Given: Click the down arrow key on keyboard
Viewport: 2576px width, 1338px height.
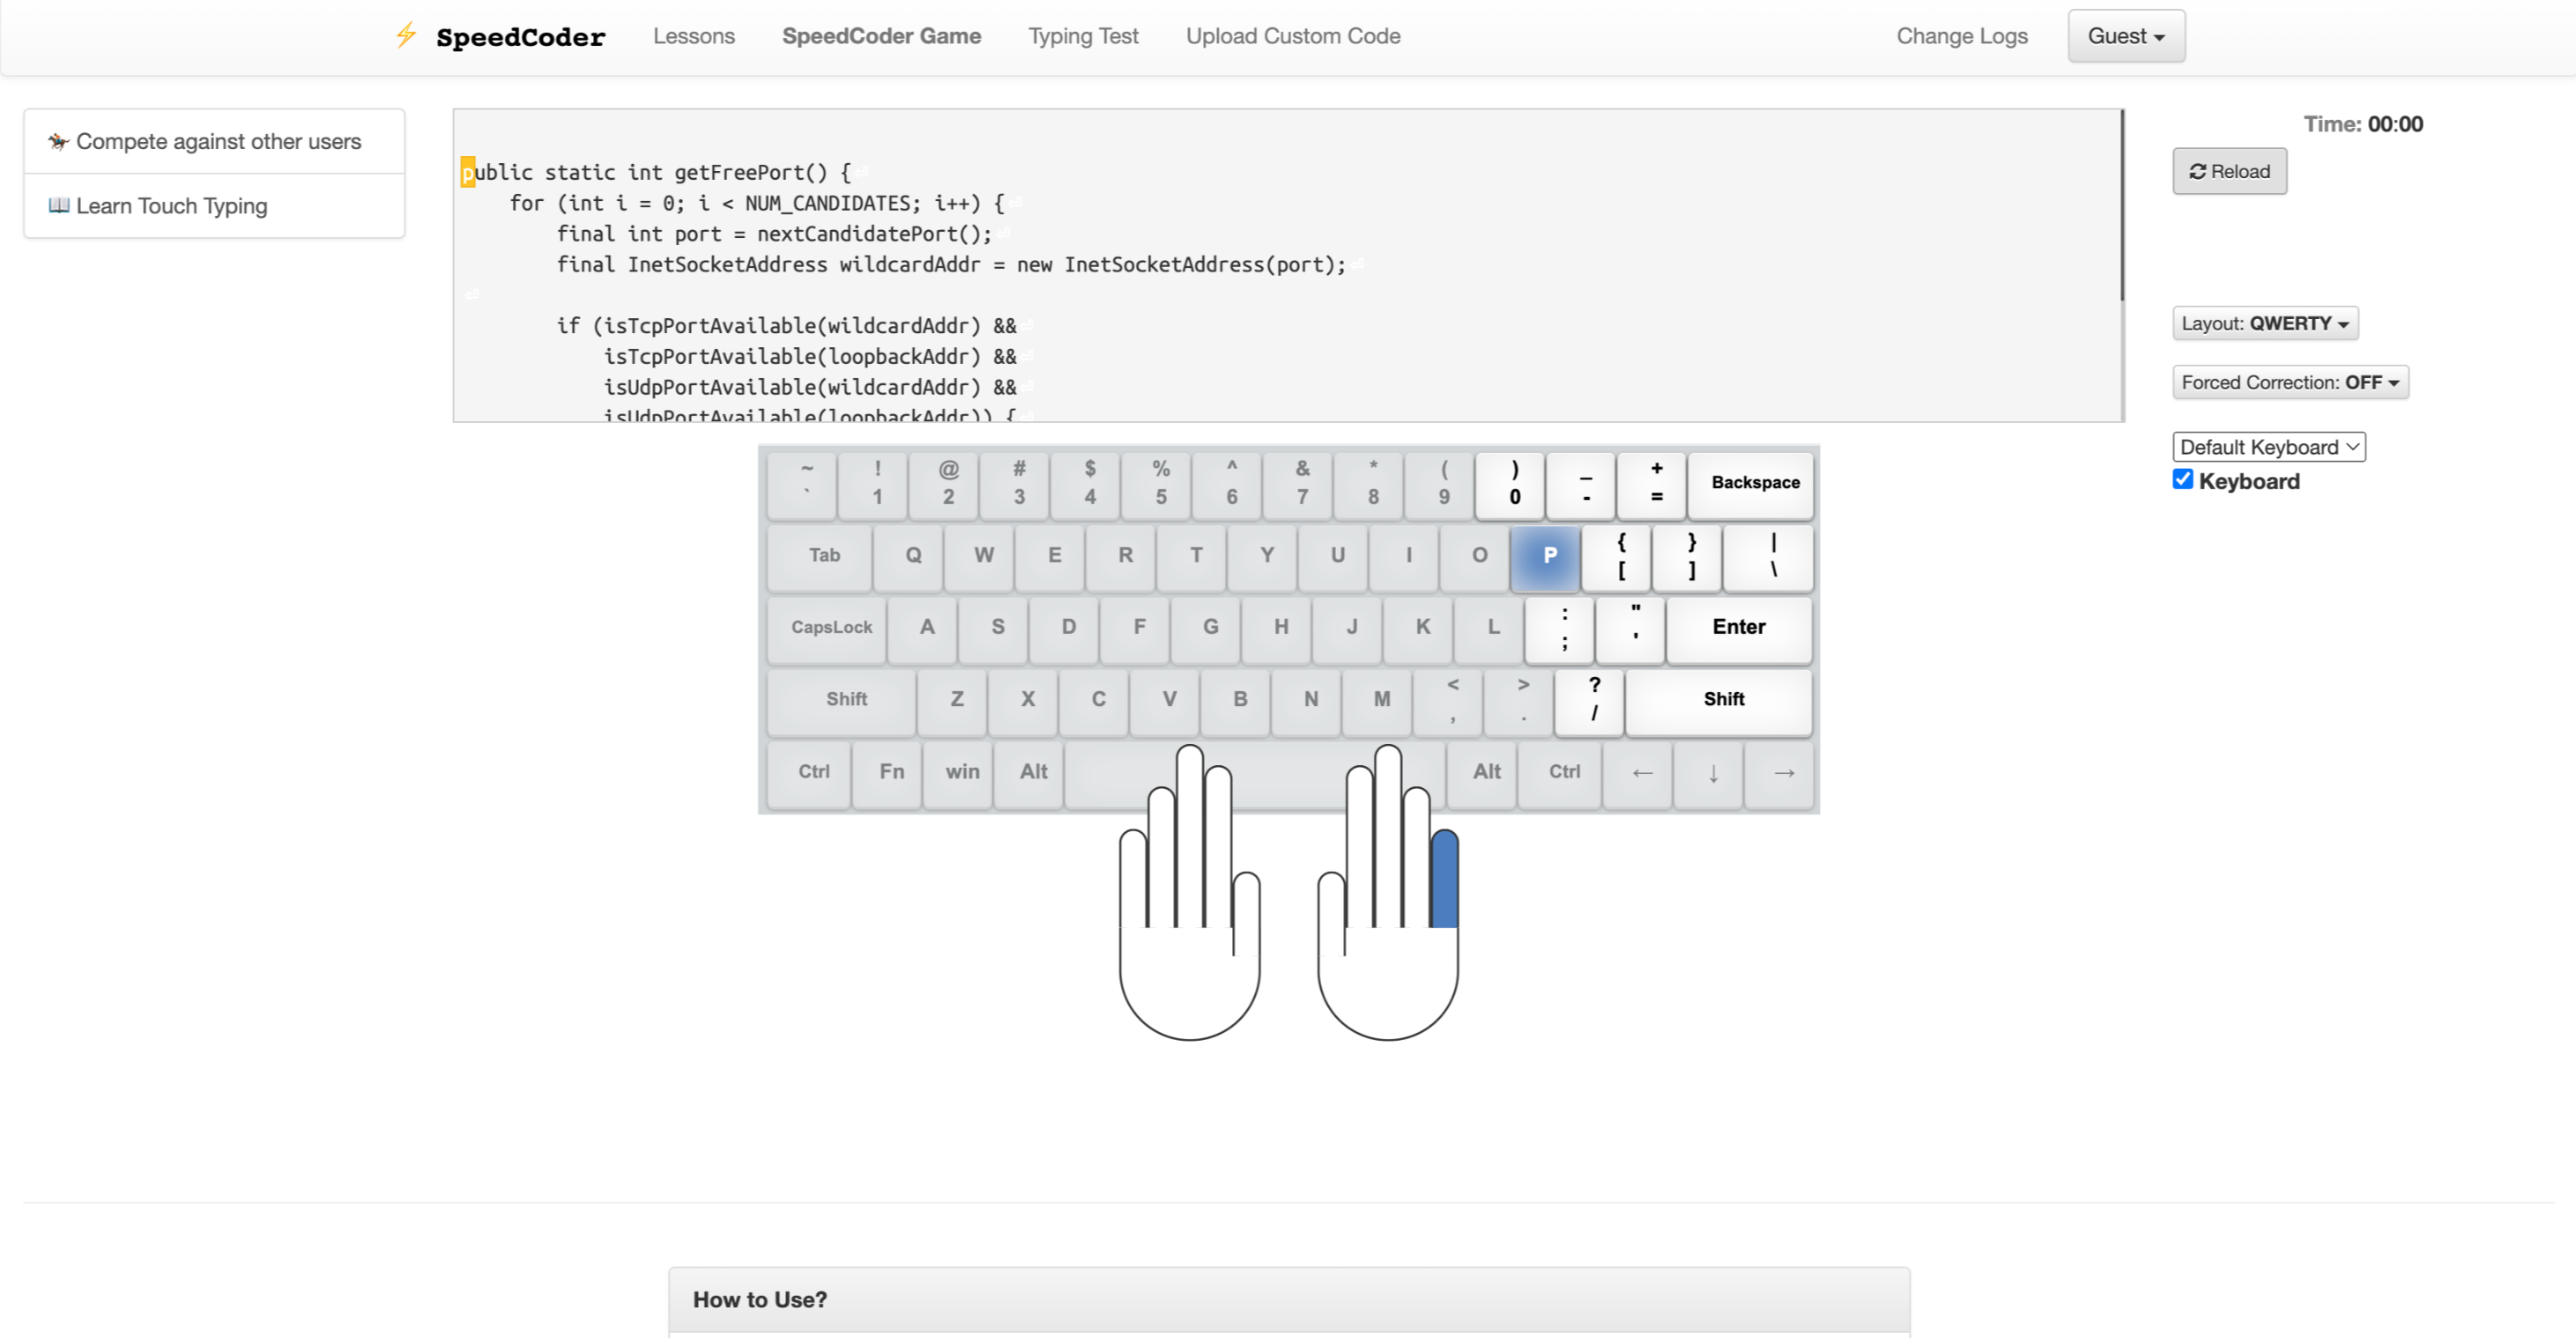Looking at the screenshot, I should (x=1712, y=773).
